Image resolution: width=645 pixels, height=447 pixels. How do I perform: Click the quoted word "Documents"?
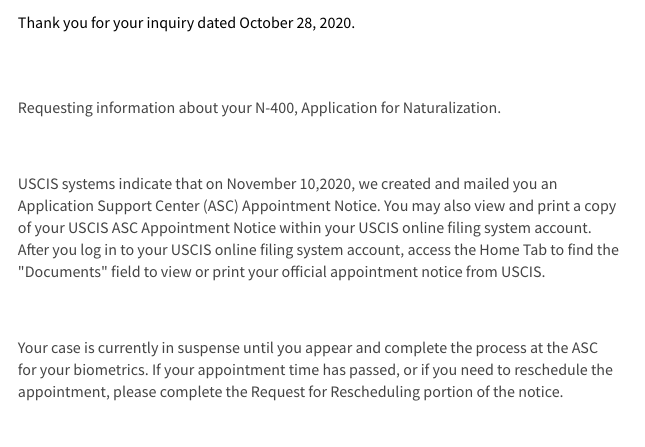63,272
